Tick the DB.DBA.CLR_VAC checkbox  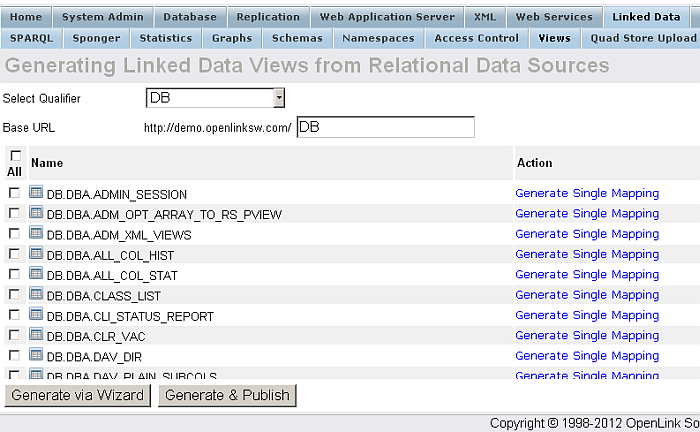pyautogui.click(x=14, y=335)
